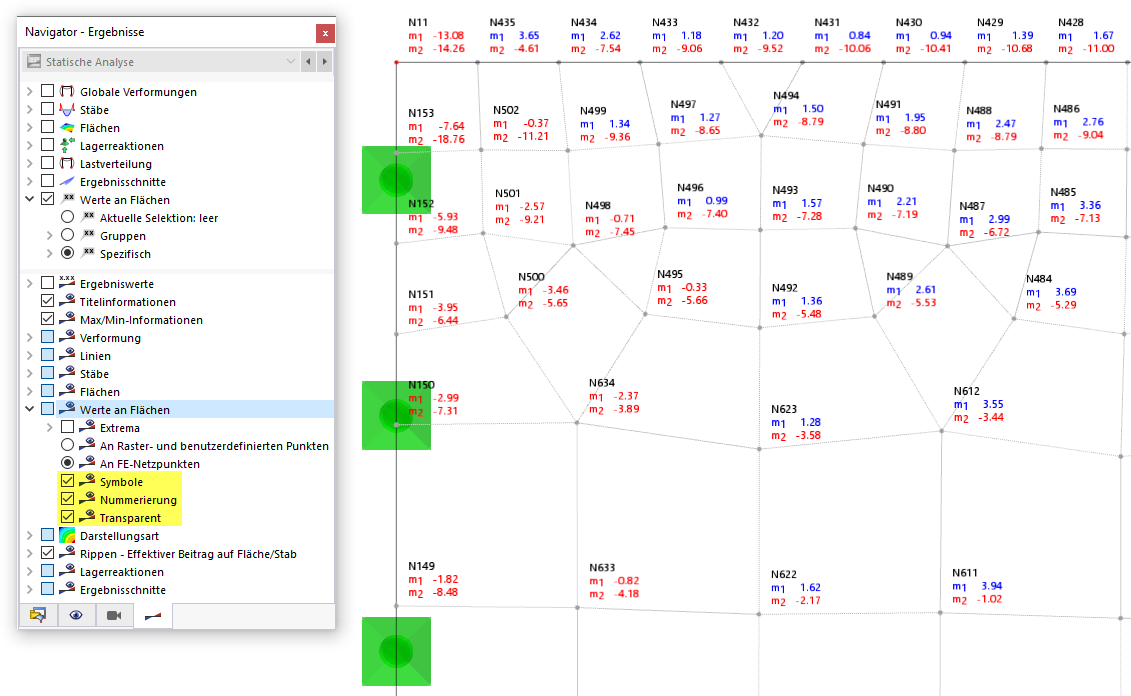Click the node label N11
Screen dimensions: 1131x696
tap(418, 22)
